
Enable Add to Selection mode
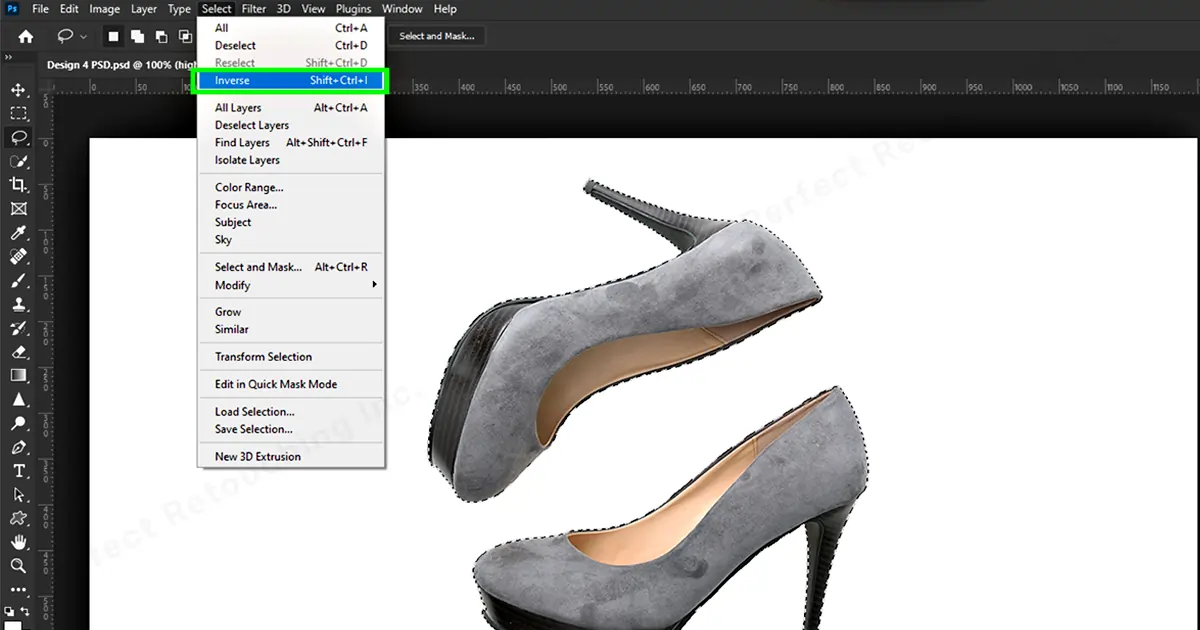(x=137, y=36)
